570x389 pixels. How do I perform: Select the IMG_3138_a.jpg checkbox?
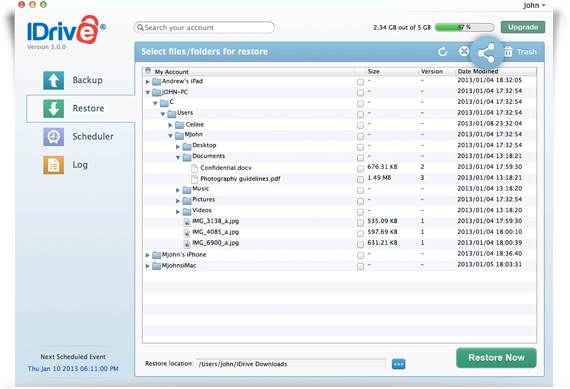pyautogui.click(x=360, y=223)
